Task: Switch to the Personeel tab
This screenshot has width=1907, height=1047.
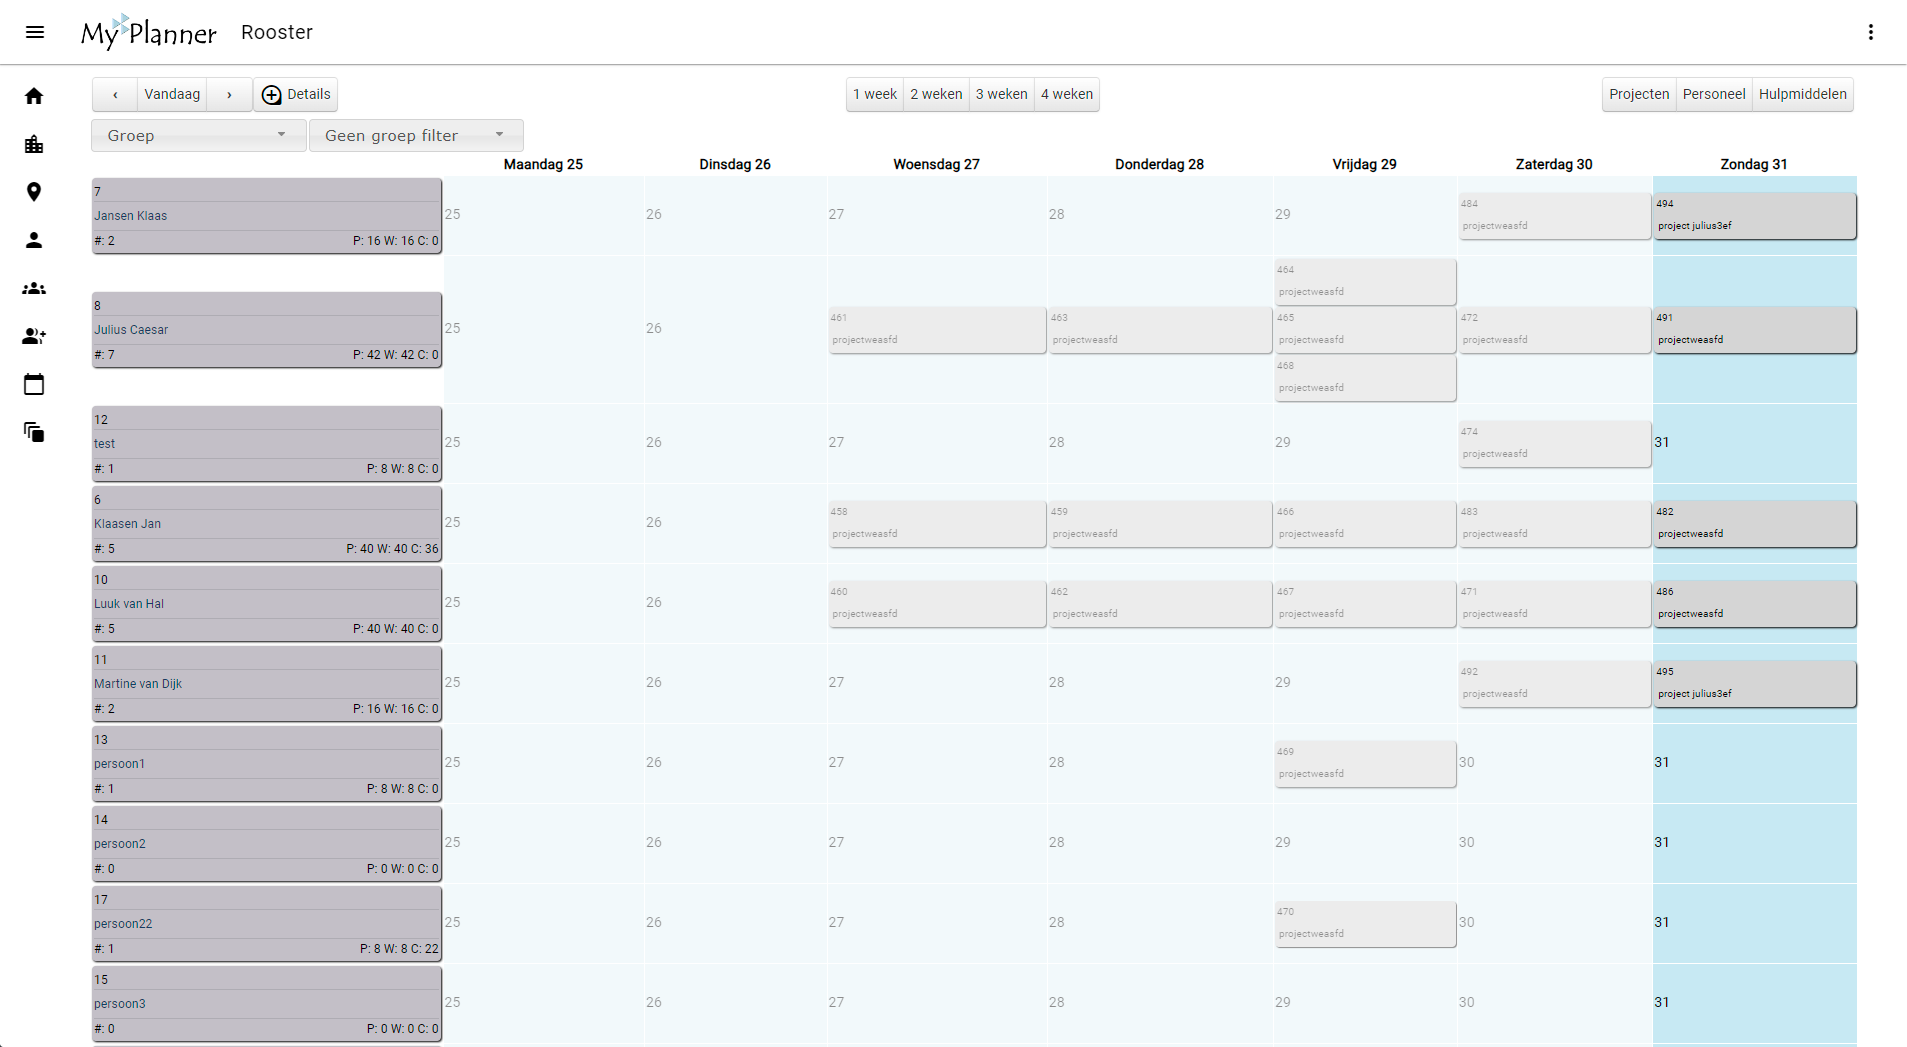Action: 1714,94
